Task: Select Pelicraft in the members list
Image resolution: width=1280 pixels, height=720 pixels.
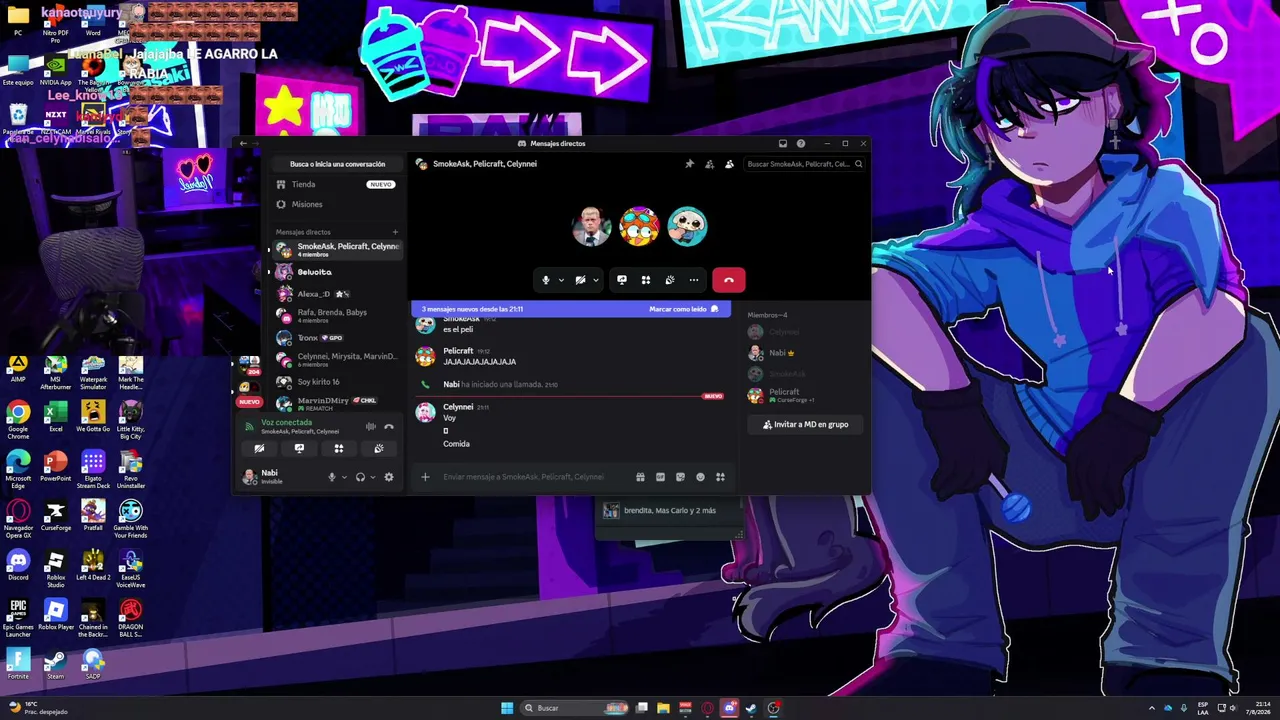Action: point(805,395)
